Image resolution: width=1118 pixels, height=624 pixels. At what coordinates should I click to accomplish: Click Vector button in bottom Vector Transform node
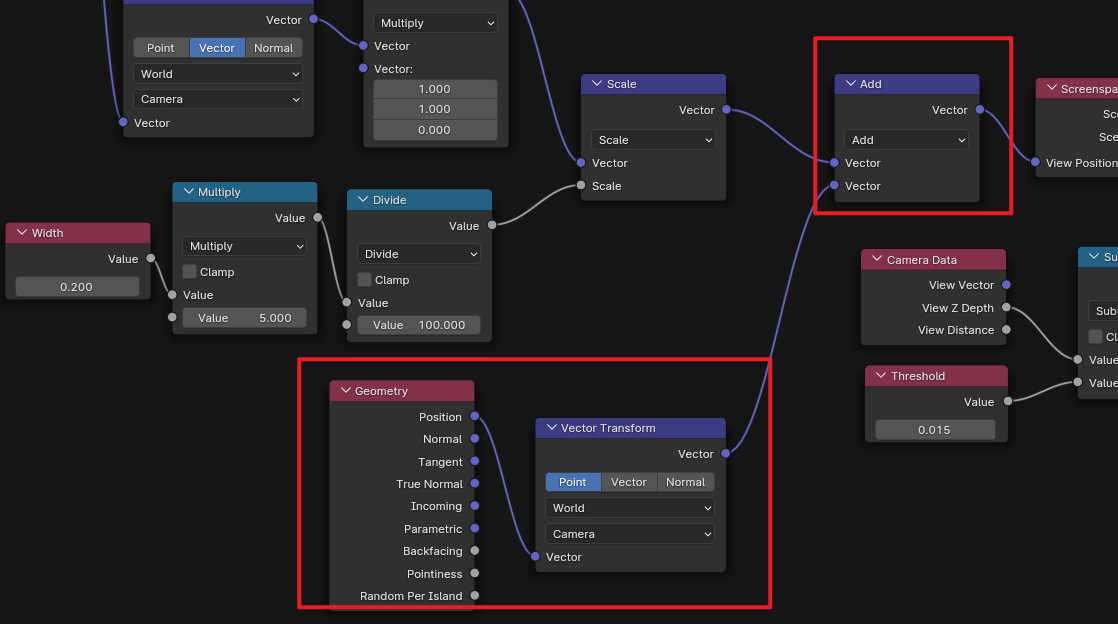coord(628,482)
